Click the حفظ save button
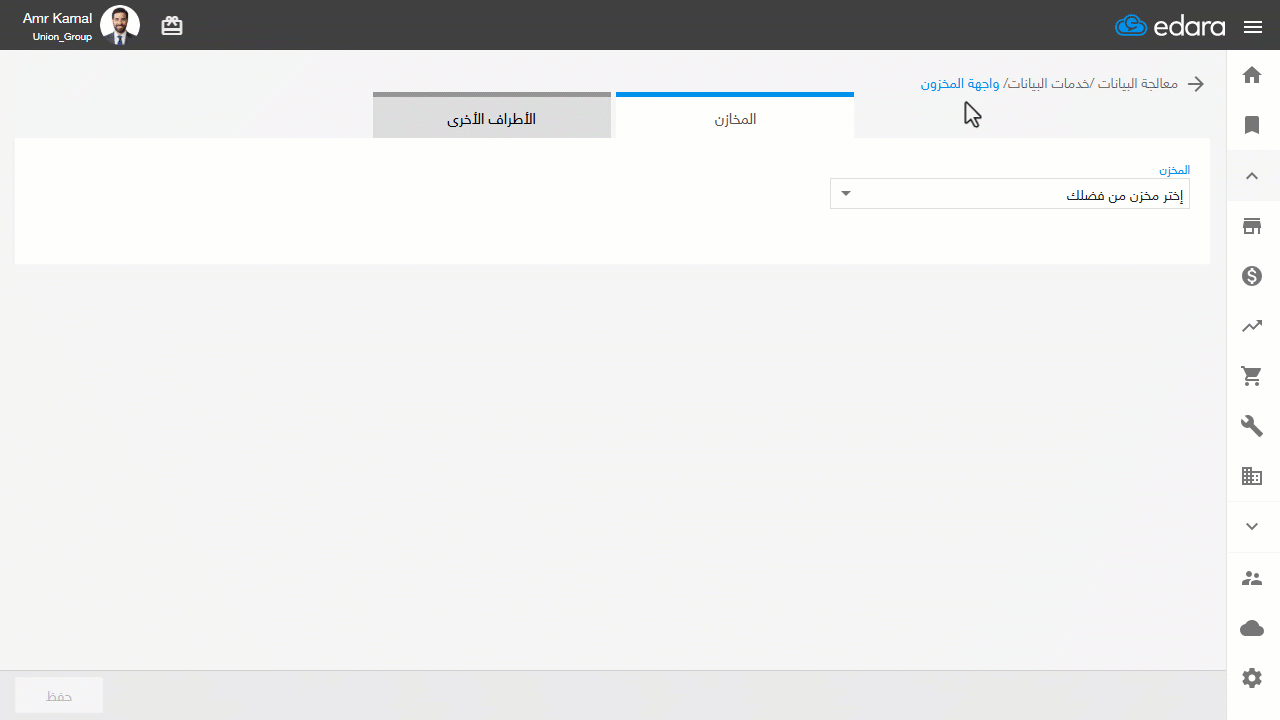The width and height of the screenshot is (1280, 720). point(59,695)
